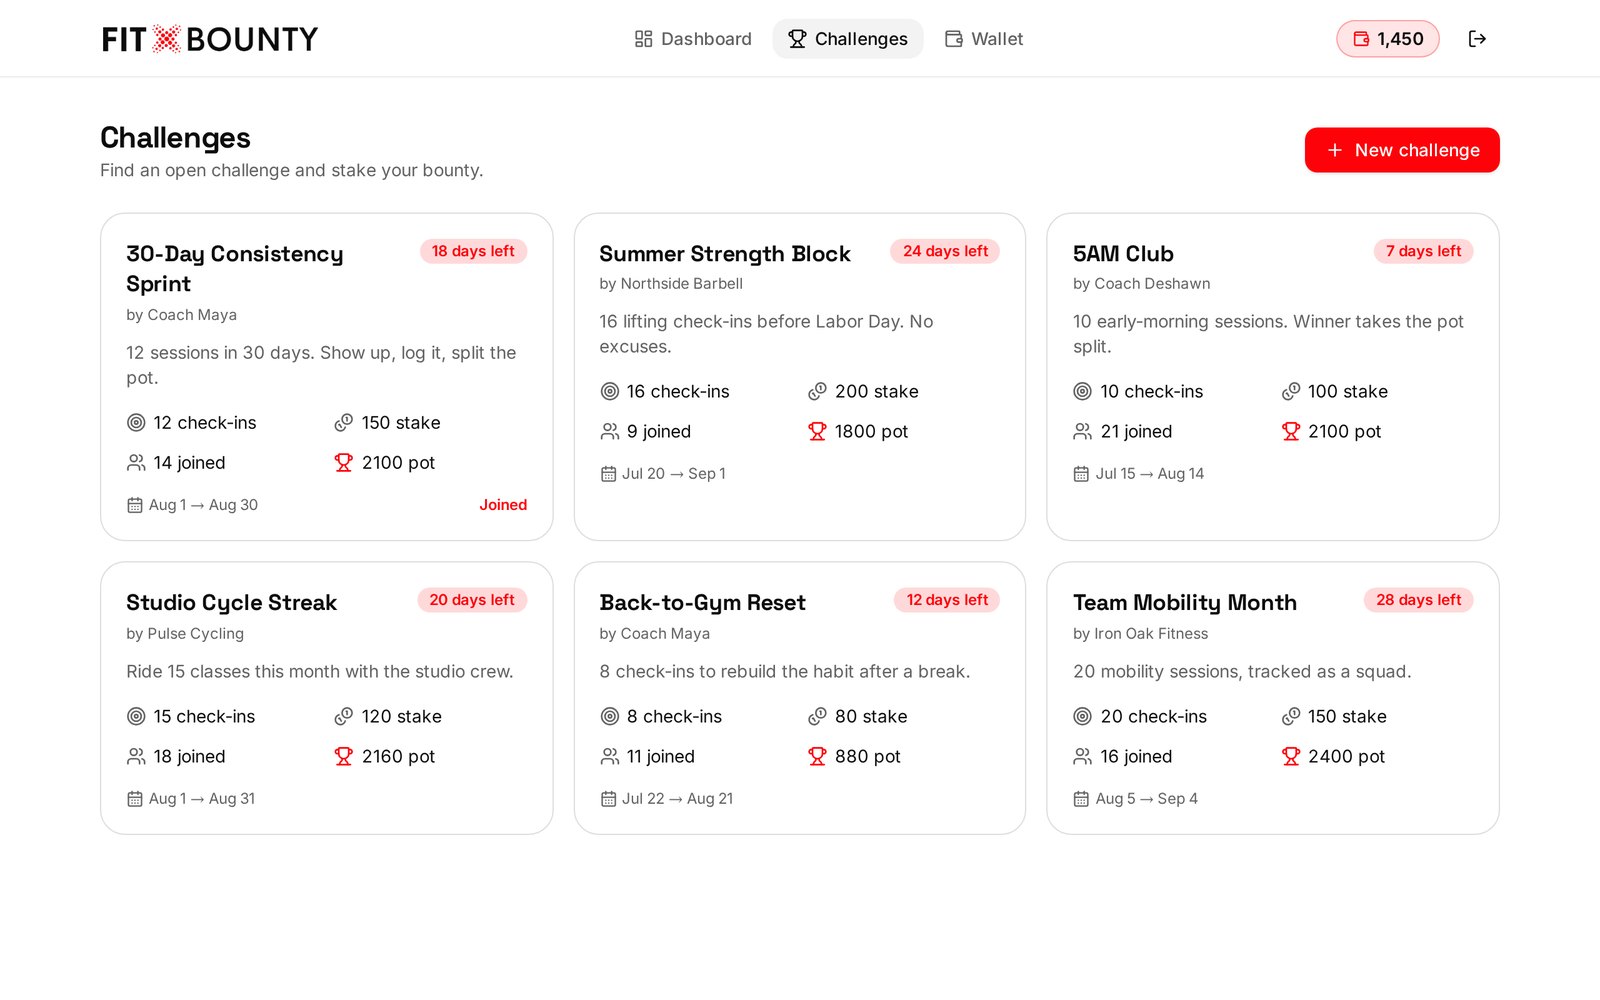Viewport: 1600px width, 1000px height.
Task: Click the trophy icon beside 2100 pot in 30-Day Sprint
Action: click(344, 463)
